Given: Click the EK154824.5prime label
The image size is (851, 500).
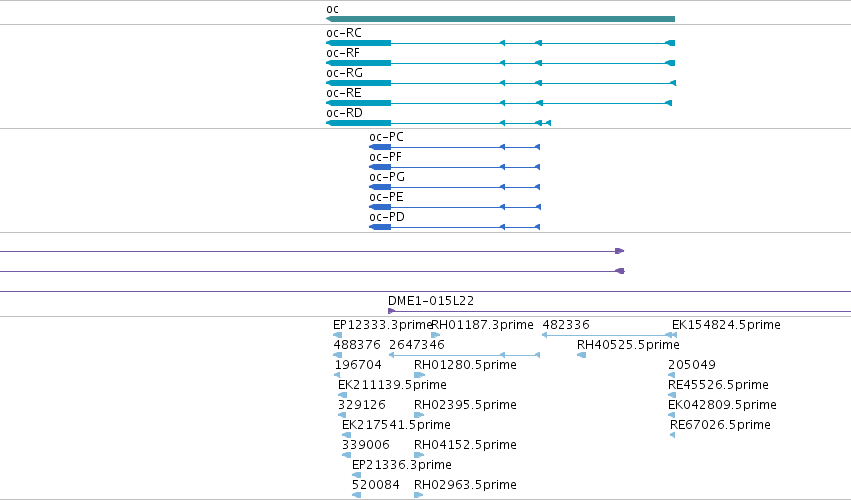Looking at the screenshot, I should tap(726, 325).
